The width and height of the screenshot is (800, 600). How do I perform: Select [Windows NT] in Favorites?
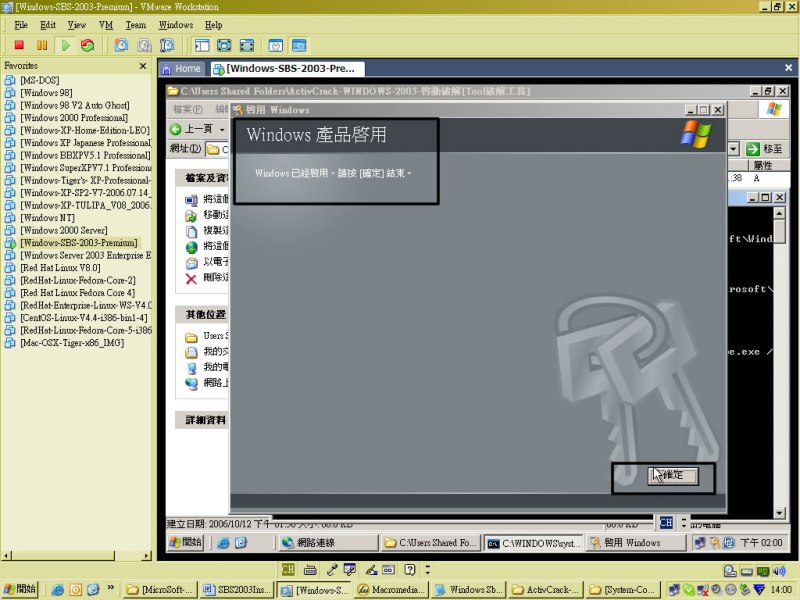47,218
